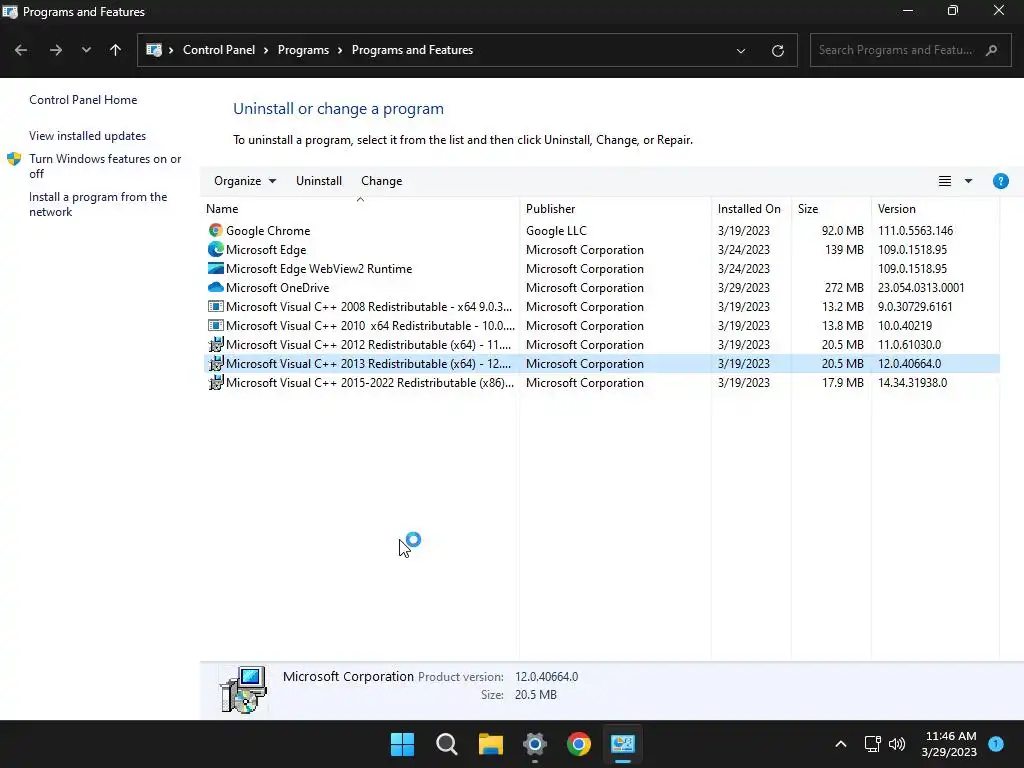Open View installed updates link

(88, 136)
